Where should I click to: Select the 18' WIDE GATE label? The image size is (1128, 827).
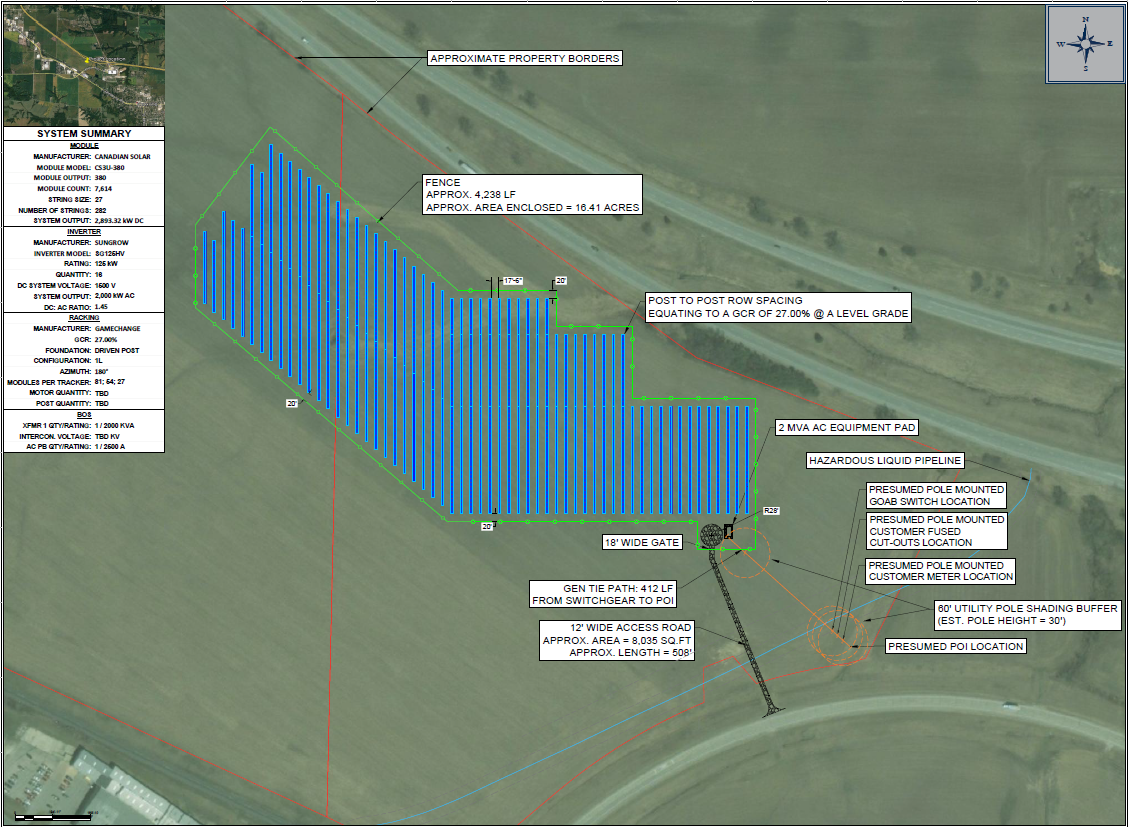coord(641,542)
